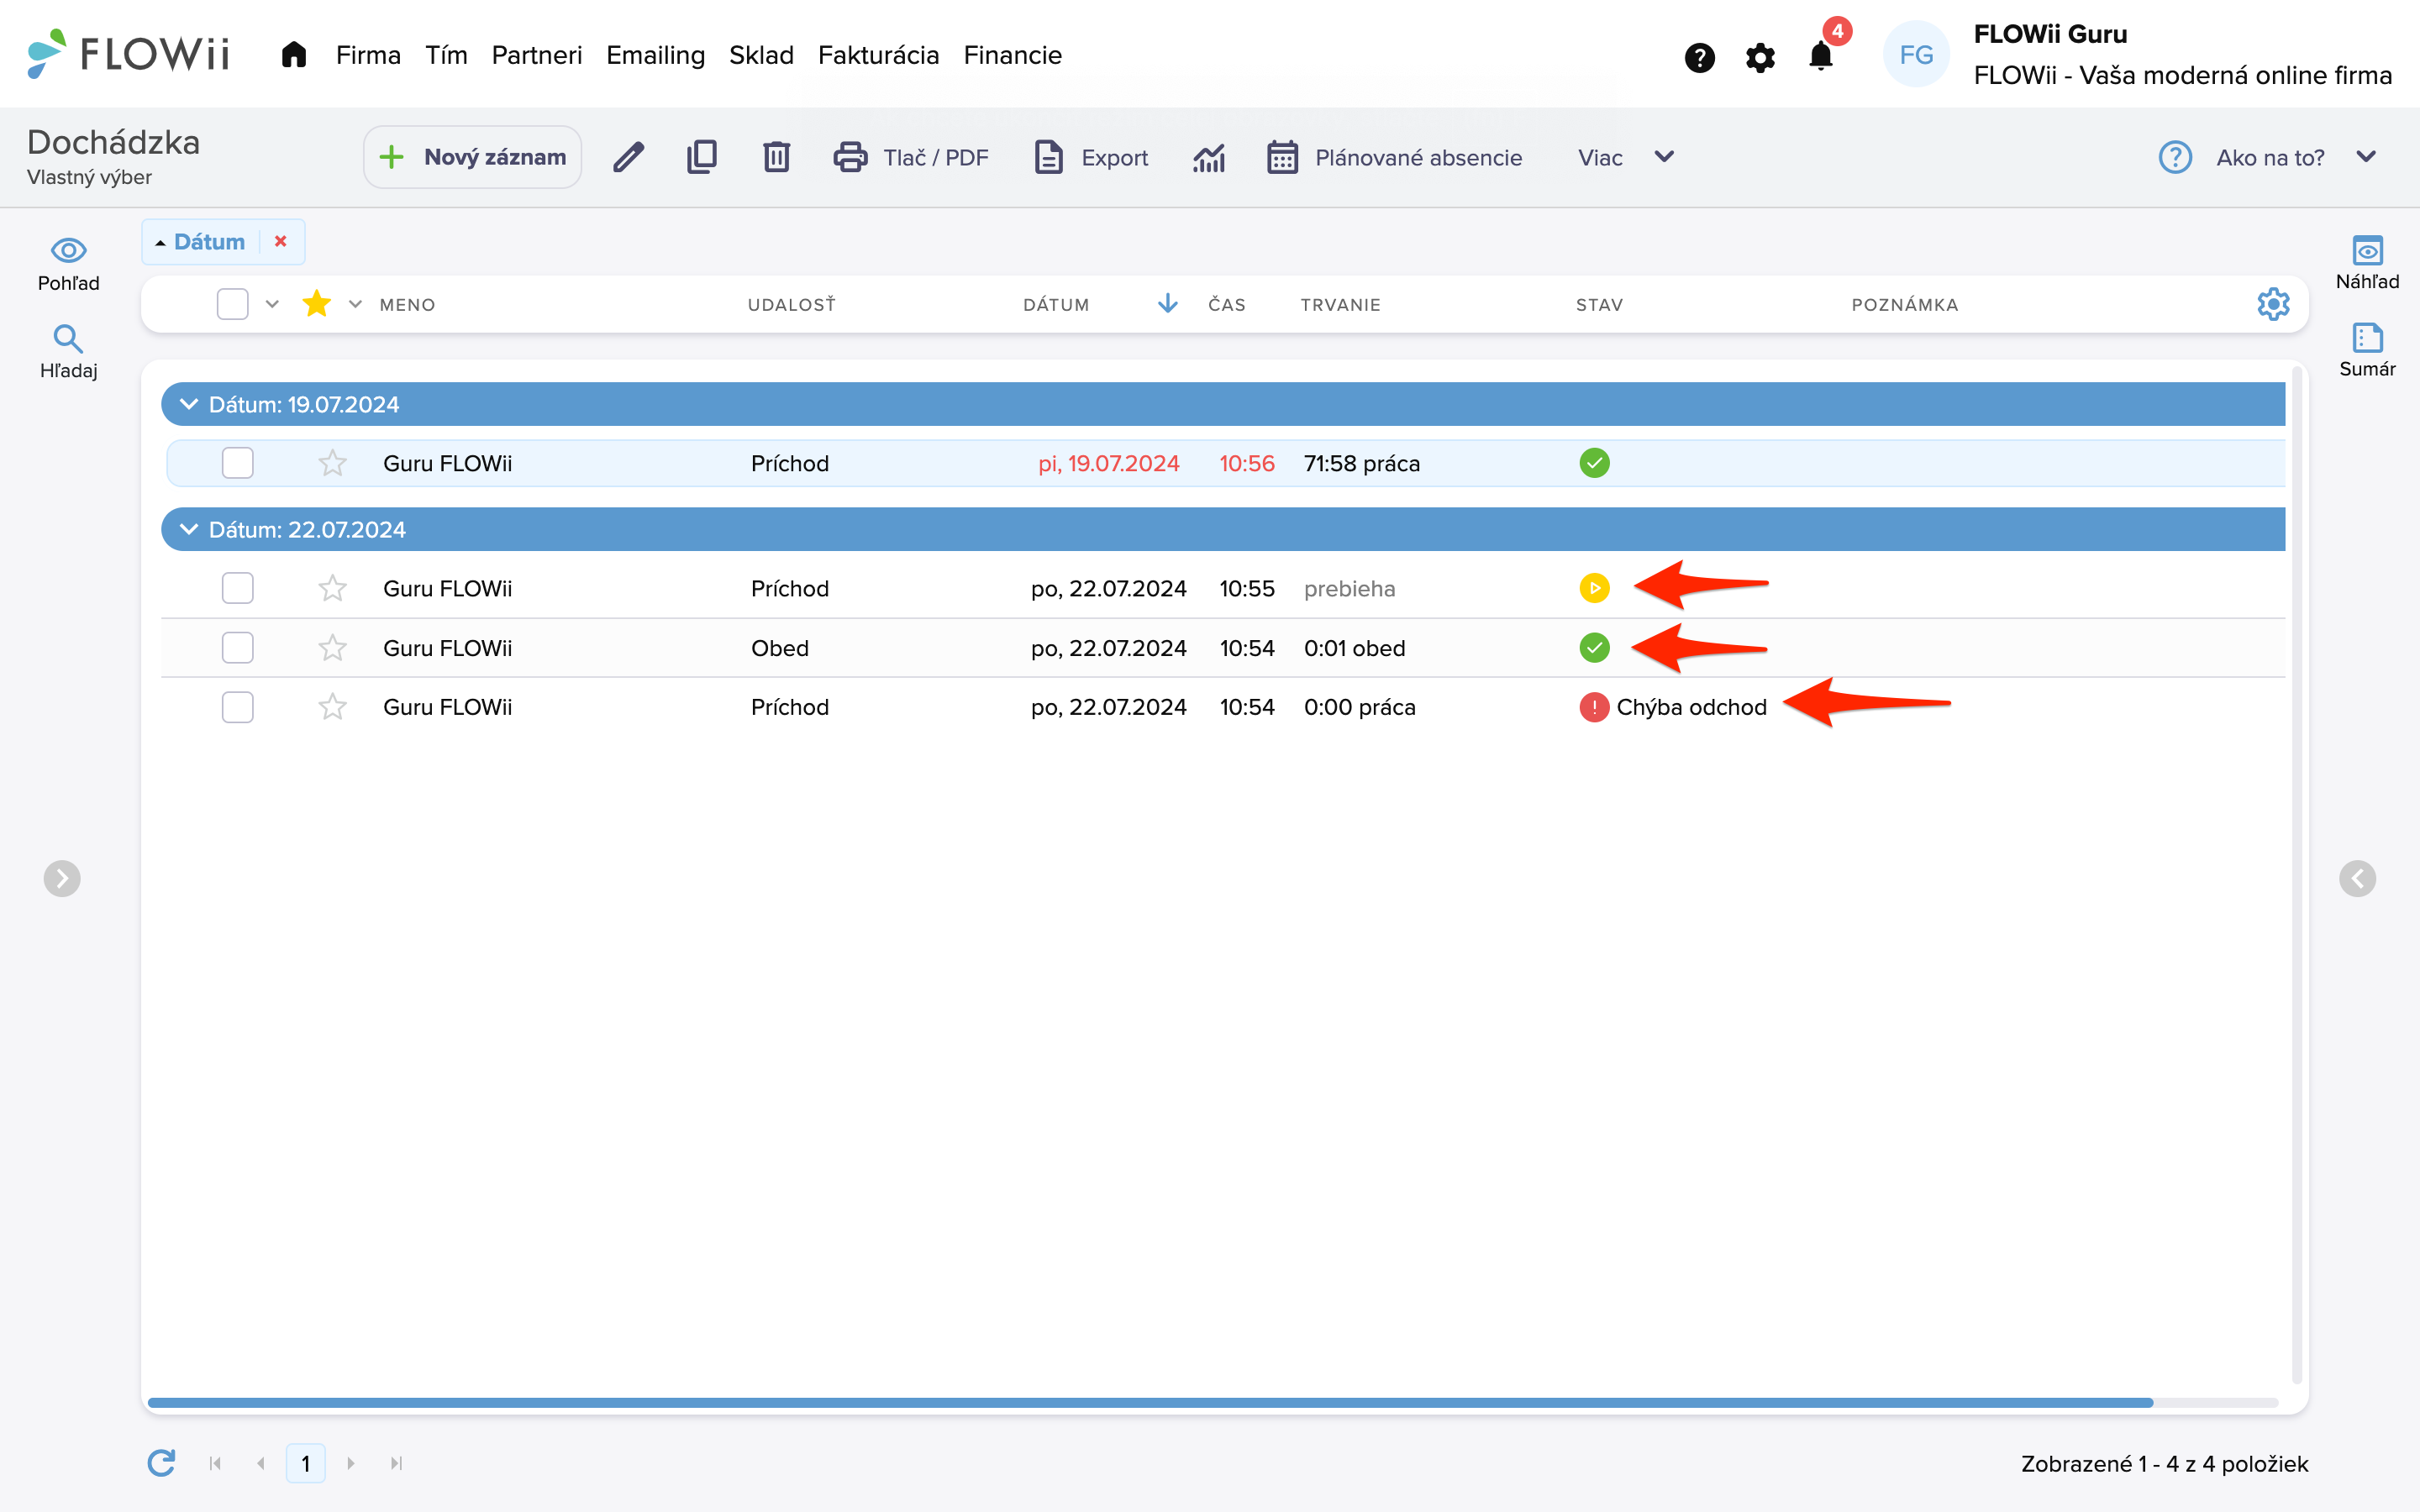Open the FG user avatar
The height and width of the screenshot is (1512, 2420).
pyautogui.click(x=1915, y=55)
